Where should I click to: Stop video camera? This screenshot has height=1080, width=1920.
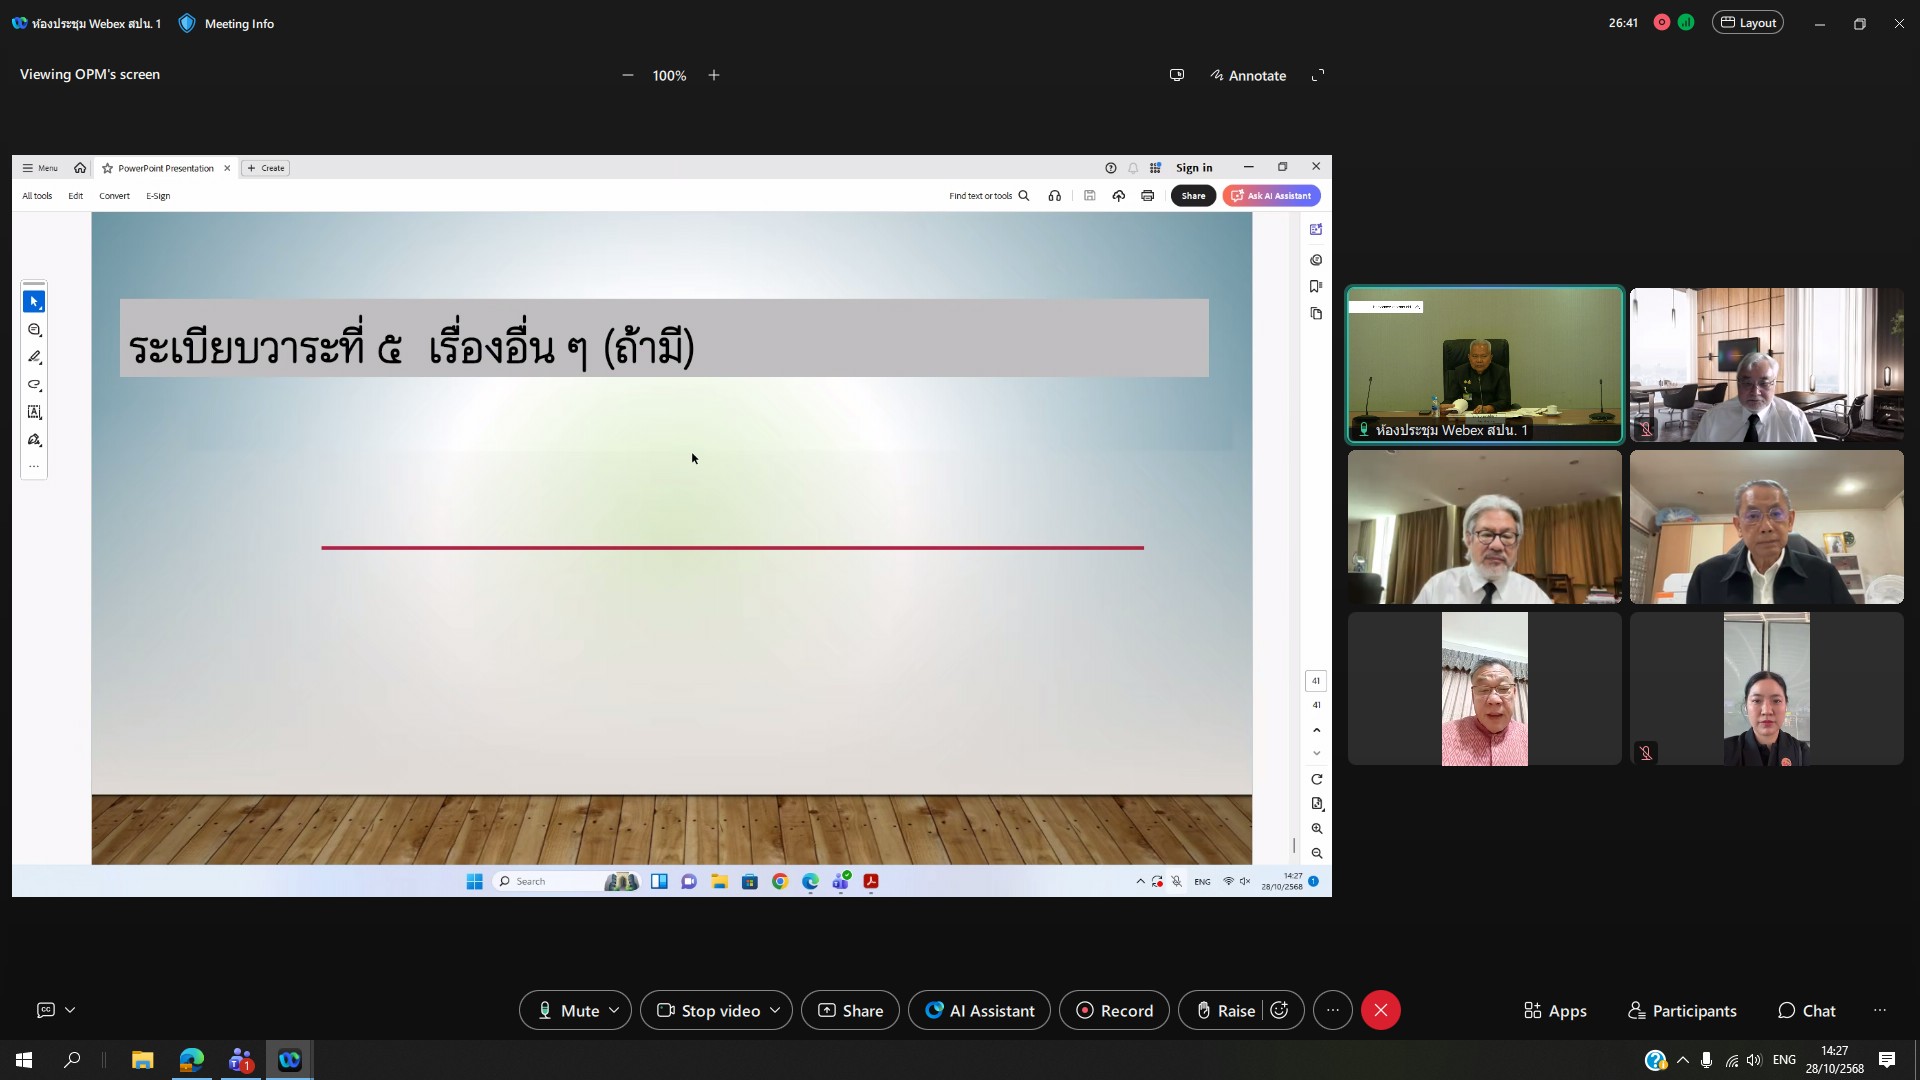pyautogui.click(x=708, y=1010)
